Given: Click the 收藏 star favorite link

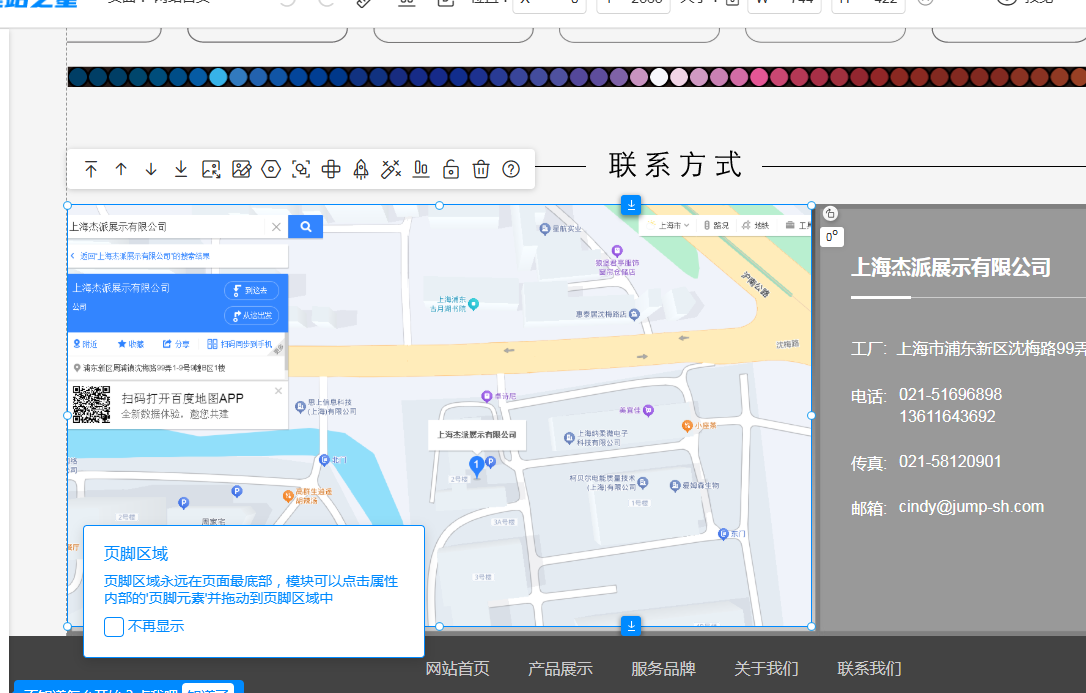Looking at the screenshot, I should pos(131,344).
